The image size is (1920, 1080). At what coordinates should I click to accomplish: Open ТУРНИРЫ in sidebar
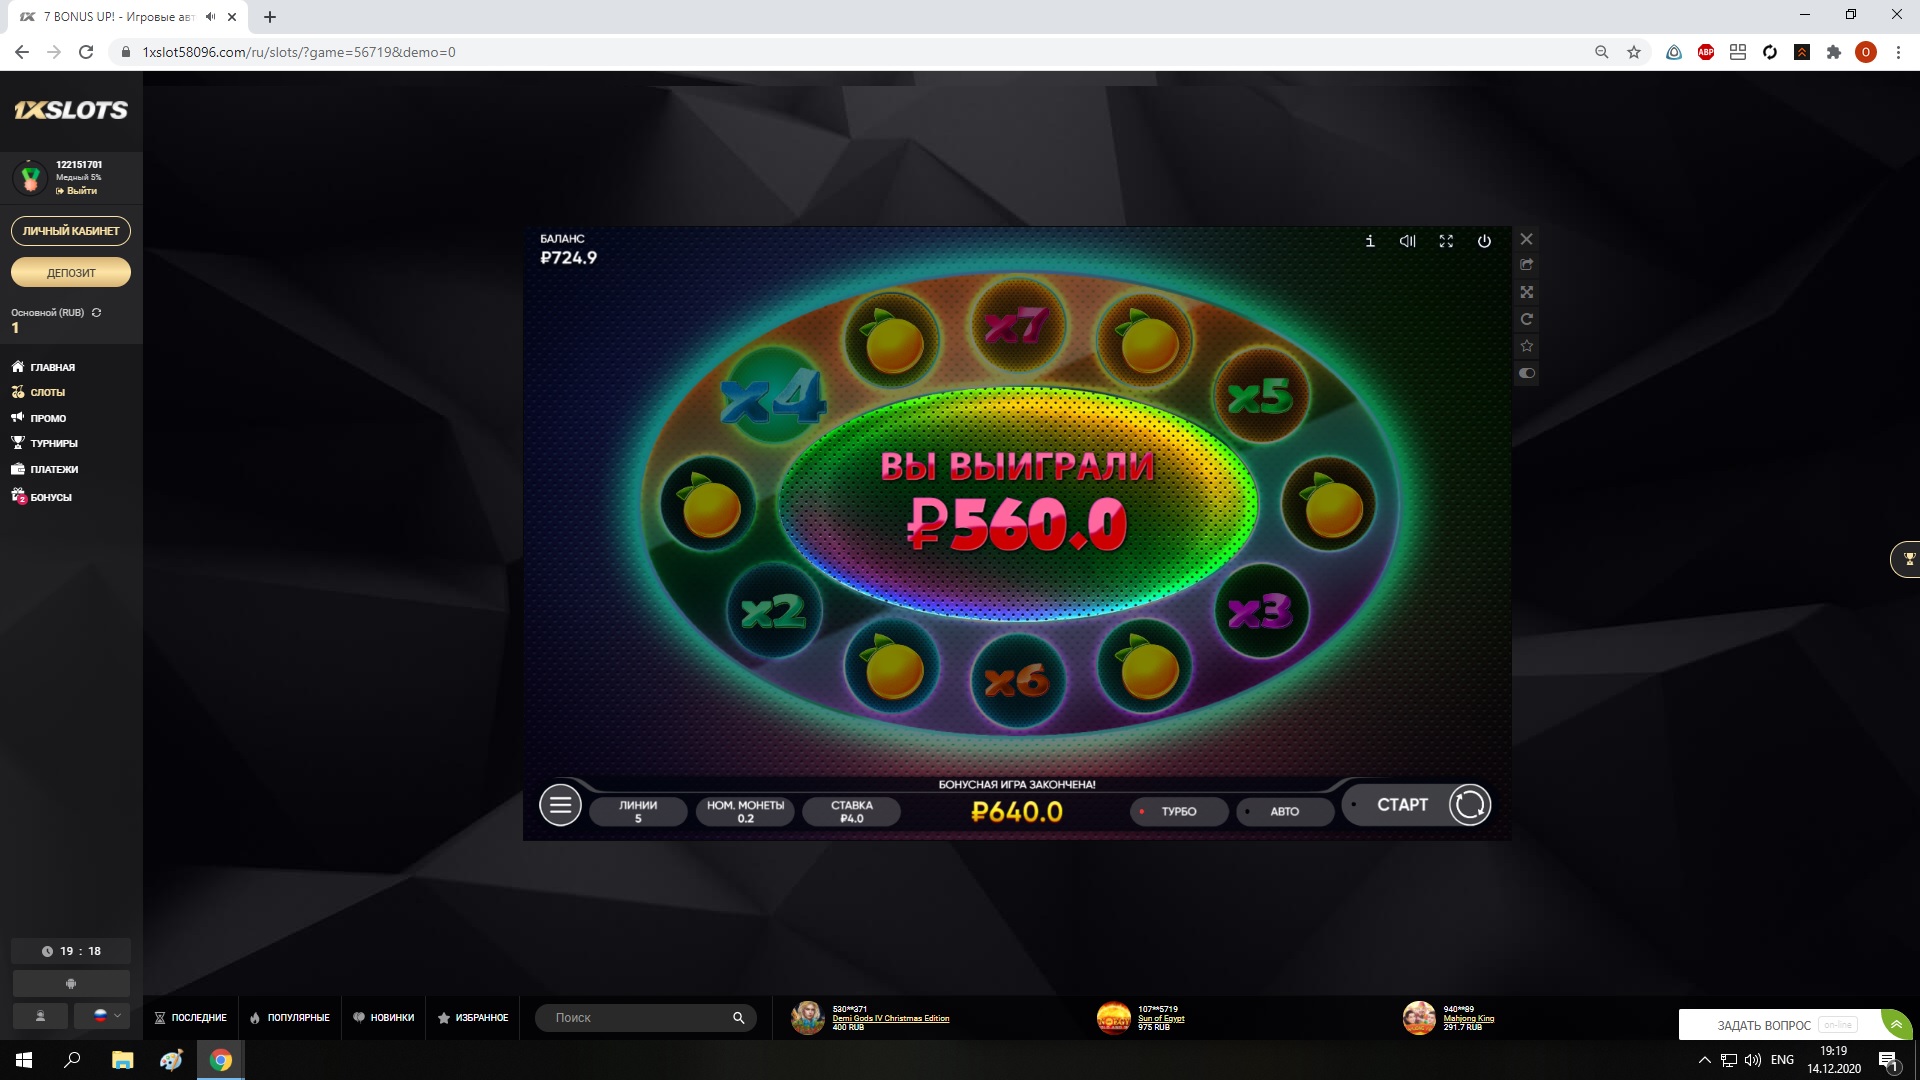coord(45,443)
